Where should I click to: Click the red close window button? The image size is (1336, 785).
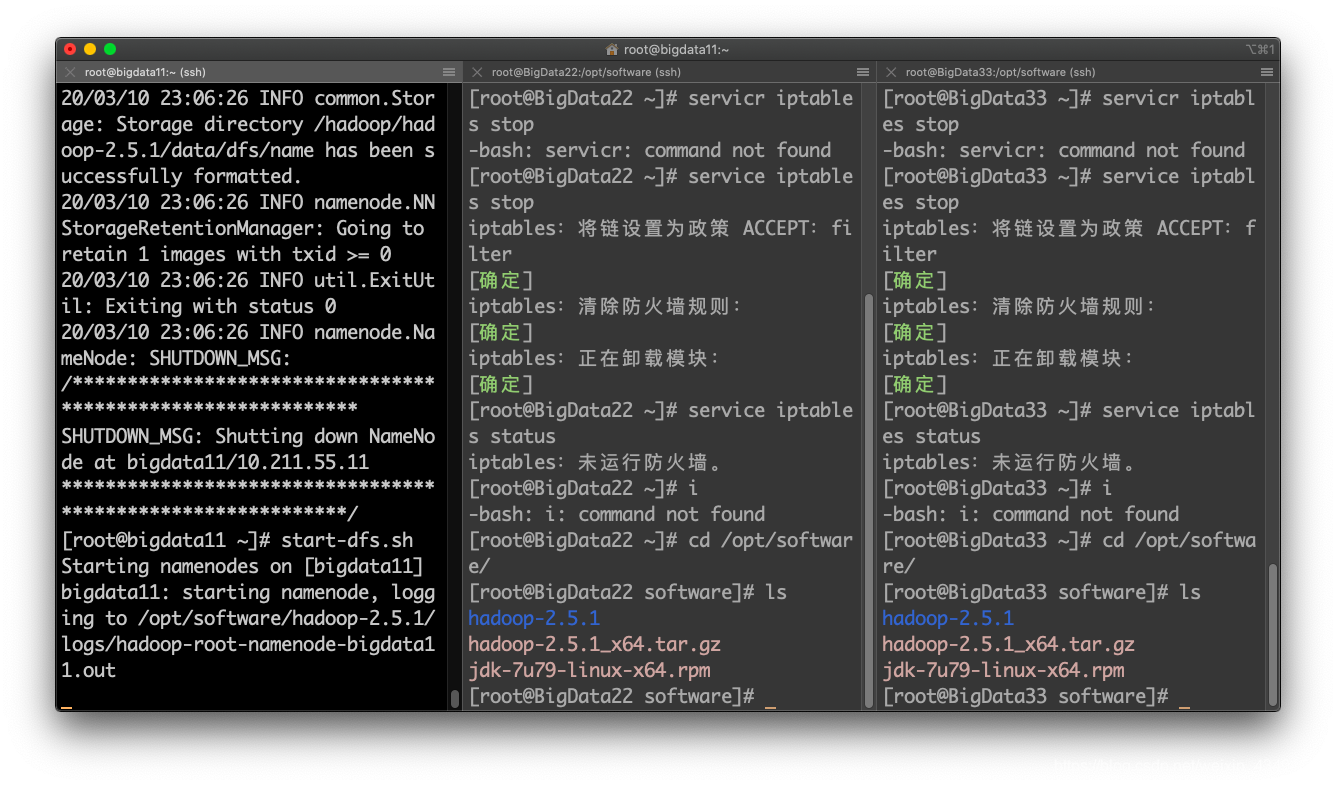pos(70,49)
